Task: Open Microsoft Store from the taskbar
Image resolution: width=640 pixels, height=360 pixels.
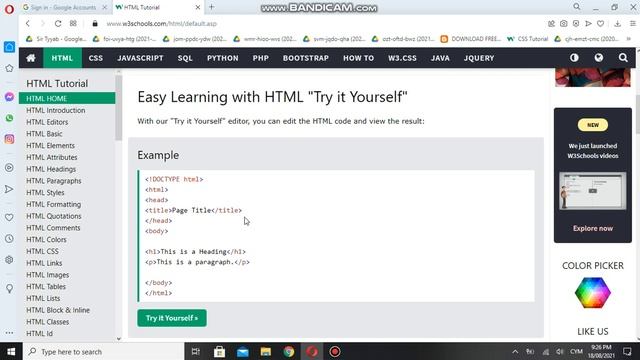Action: 220,351
